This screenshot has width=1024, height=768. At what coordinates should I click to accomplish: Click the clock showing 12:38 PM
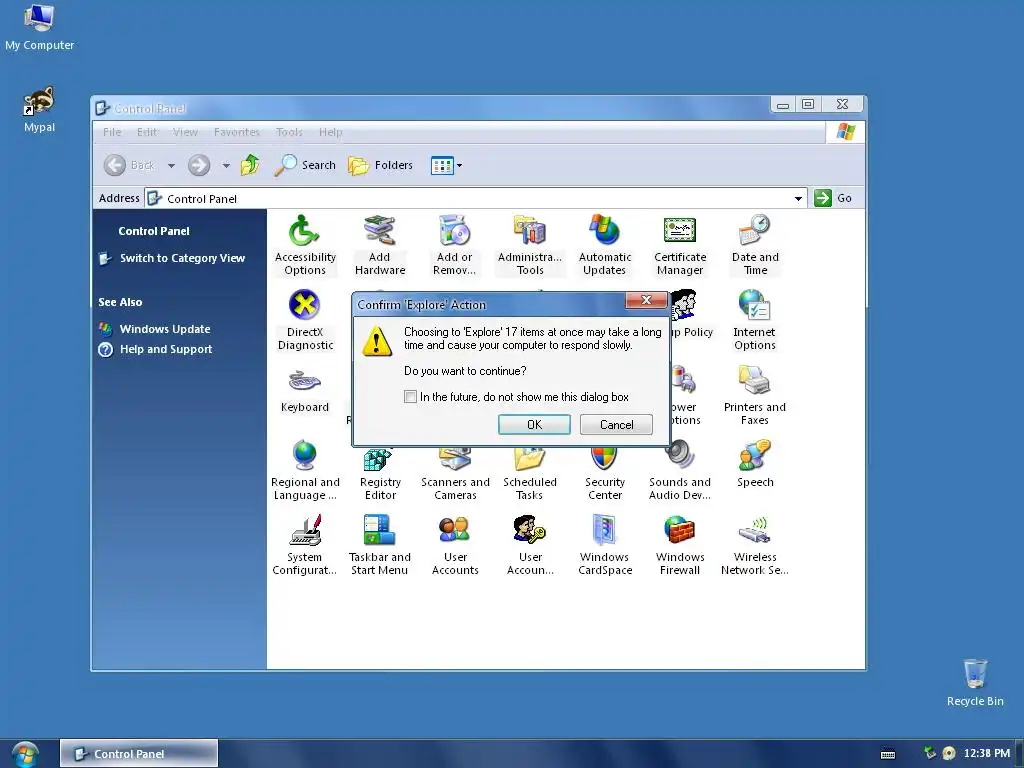[x=987, y=753]
